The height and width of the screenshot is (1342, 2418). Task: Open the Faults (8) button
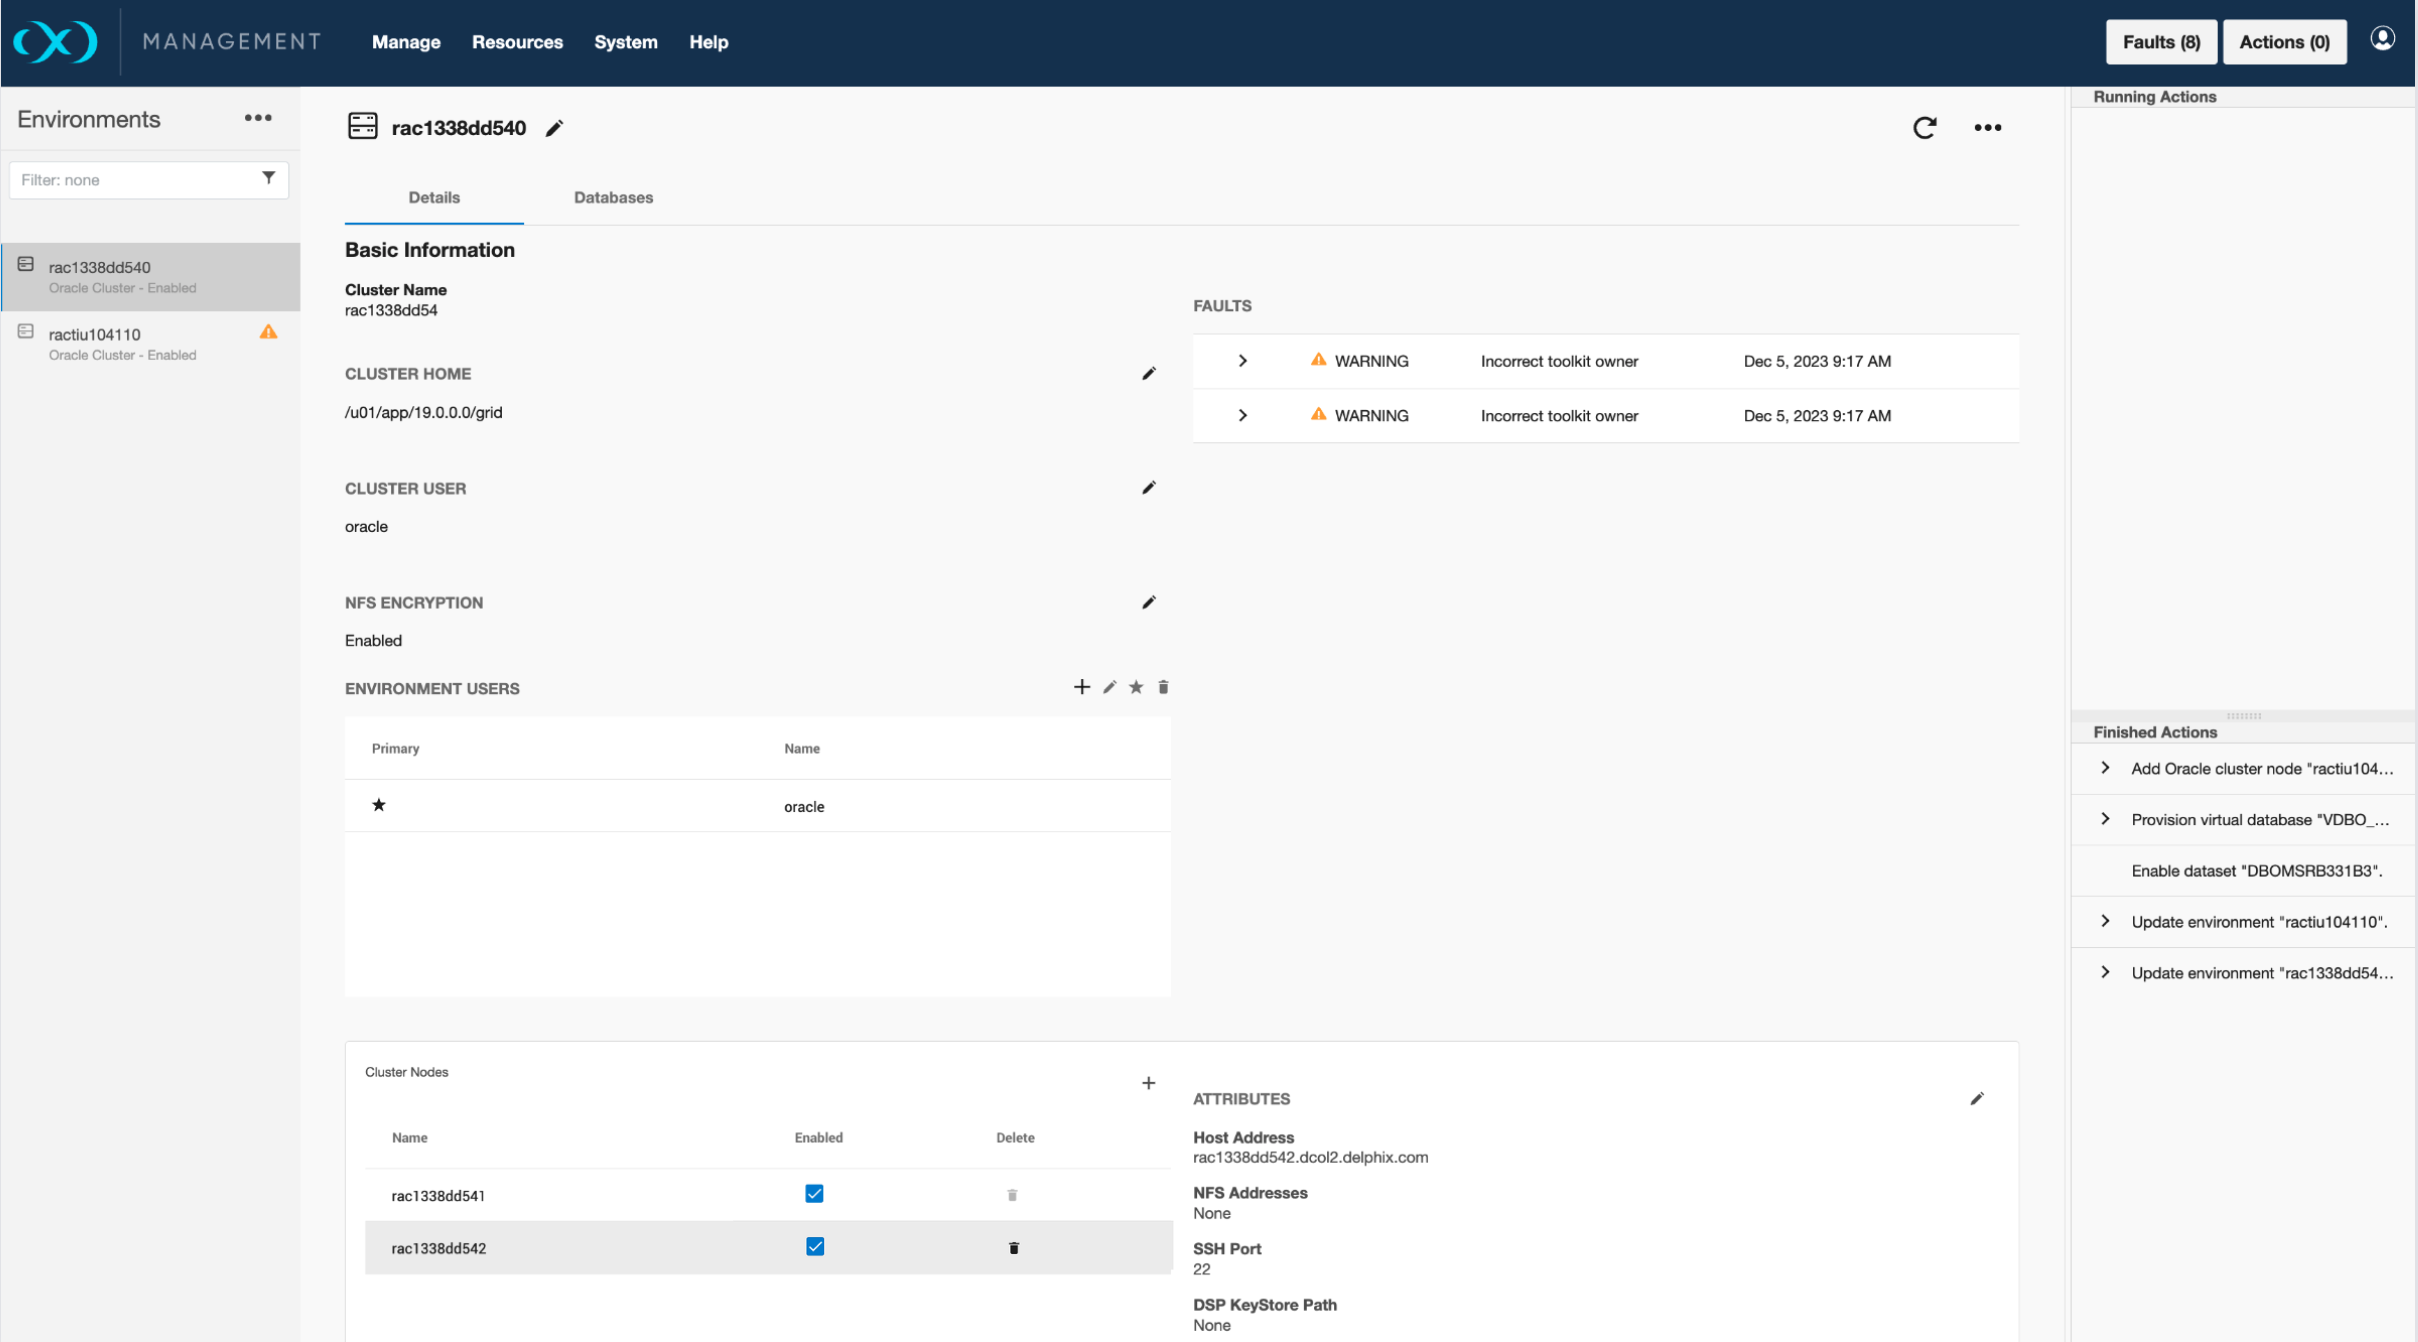tap(2160, 42)
